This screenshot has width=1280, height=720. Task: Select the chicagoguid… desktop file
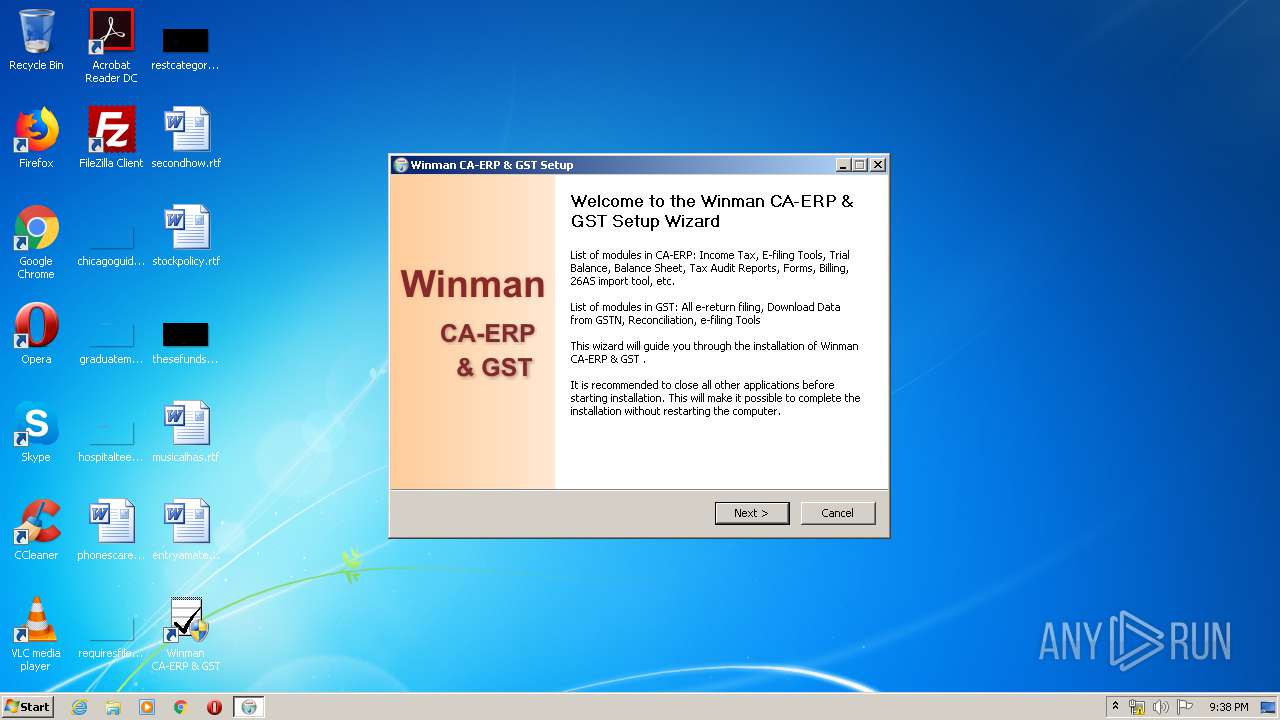click(111, 242)
